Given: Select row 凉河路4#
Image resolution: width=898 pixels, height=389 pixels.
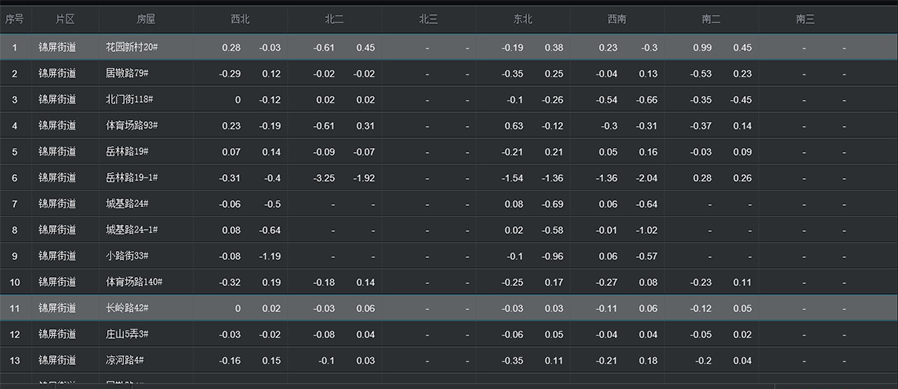Looking at the screenshot, I should (449, 360).
